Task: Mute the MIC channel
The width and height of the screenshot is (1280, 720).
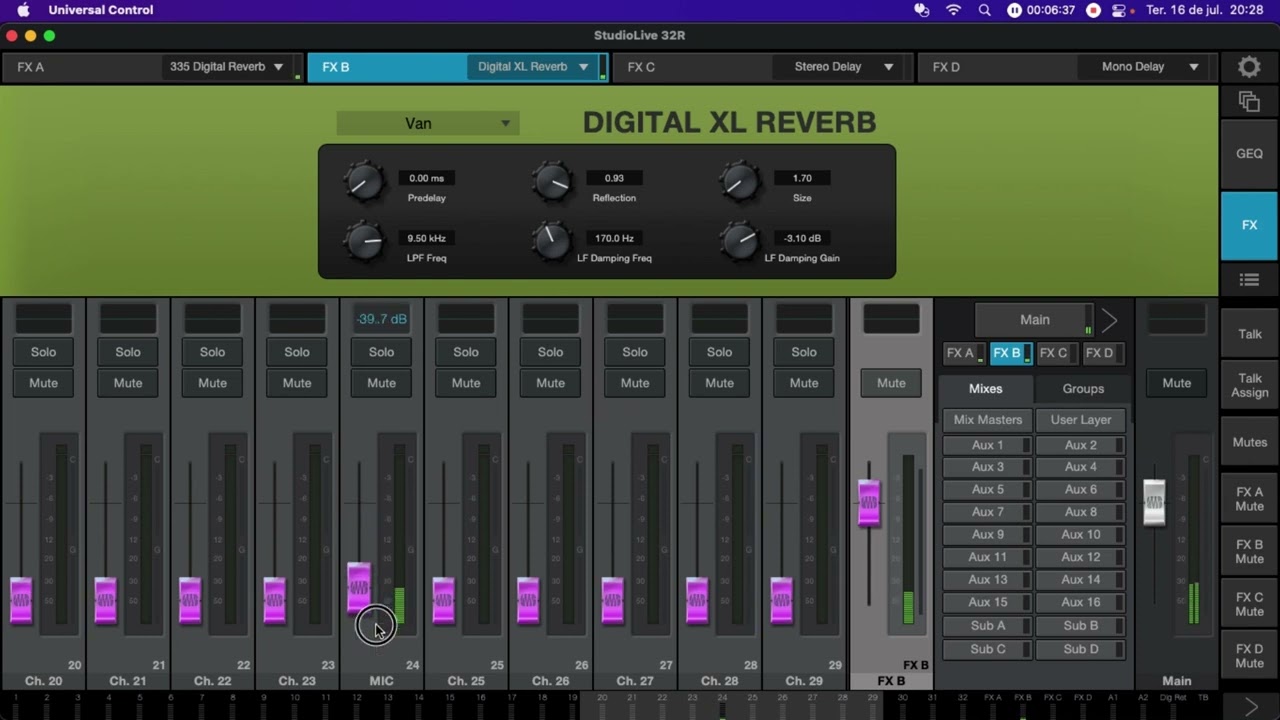Action: (381, 383)
